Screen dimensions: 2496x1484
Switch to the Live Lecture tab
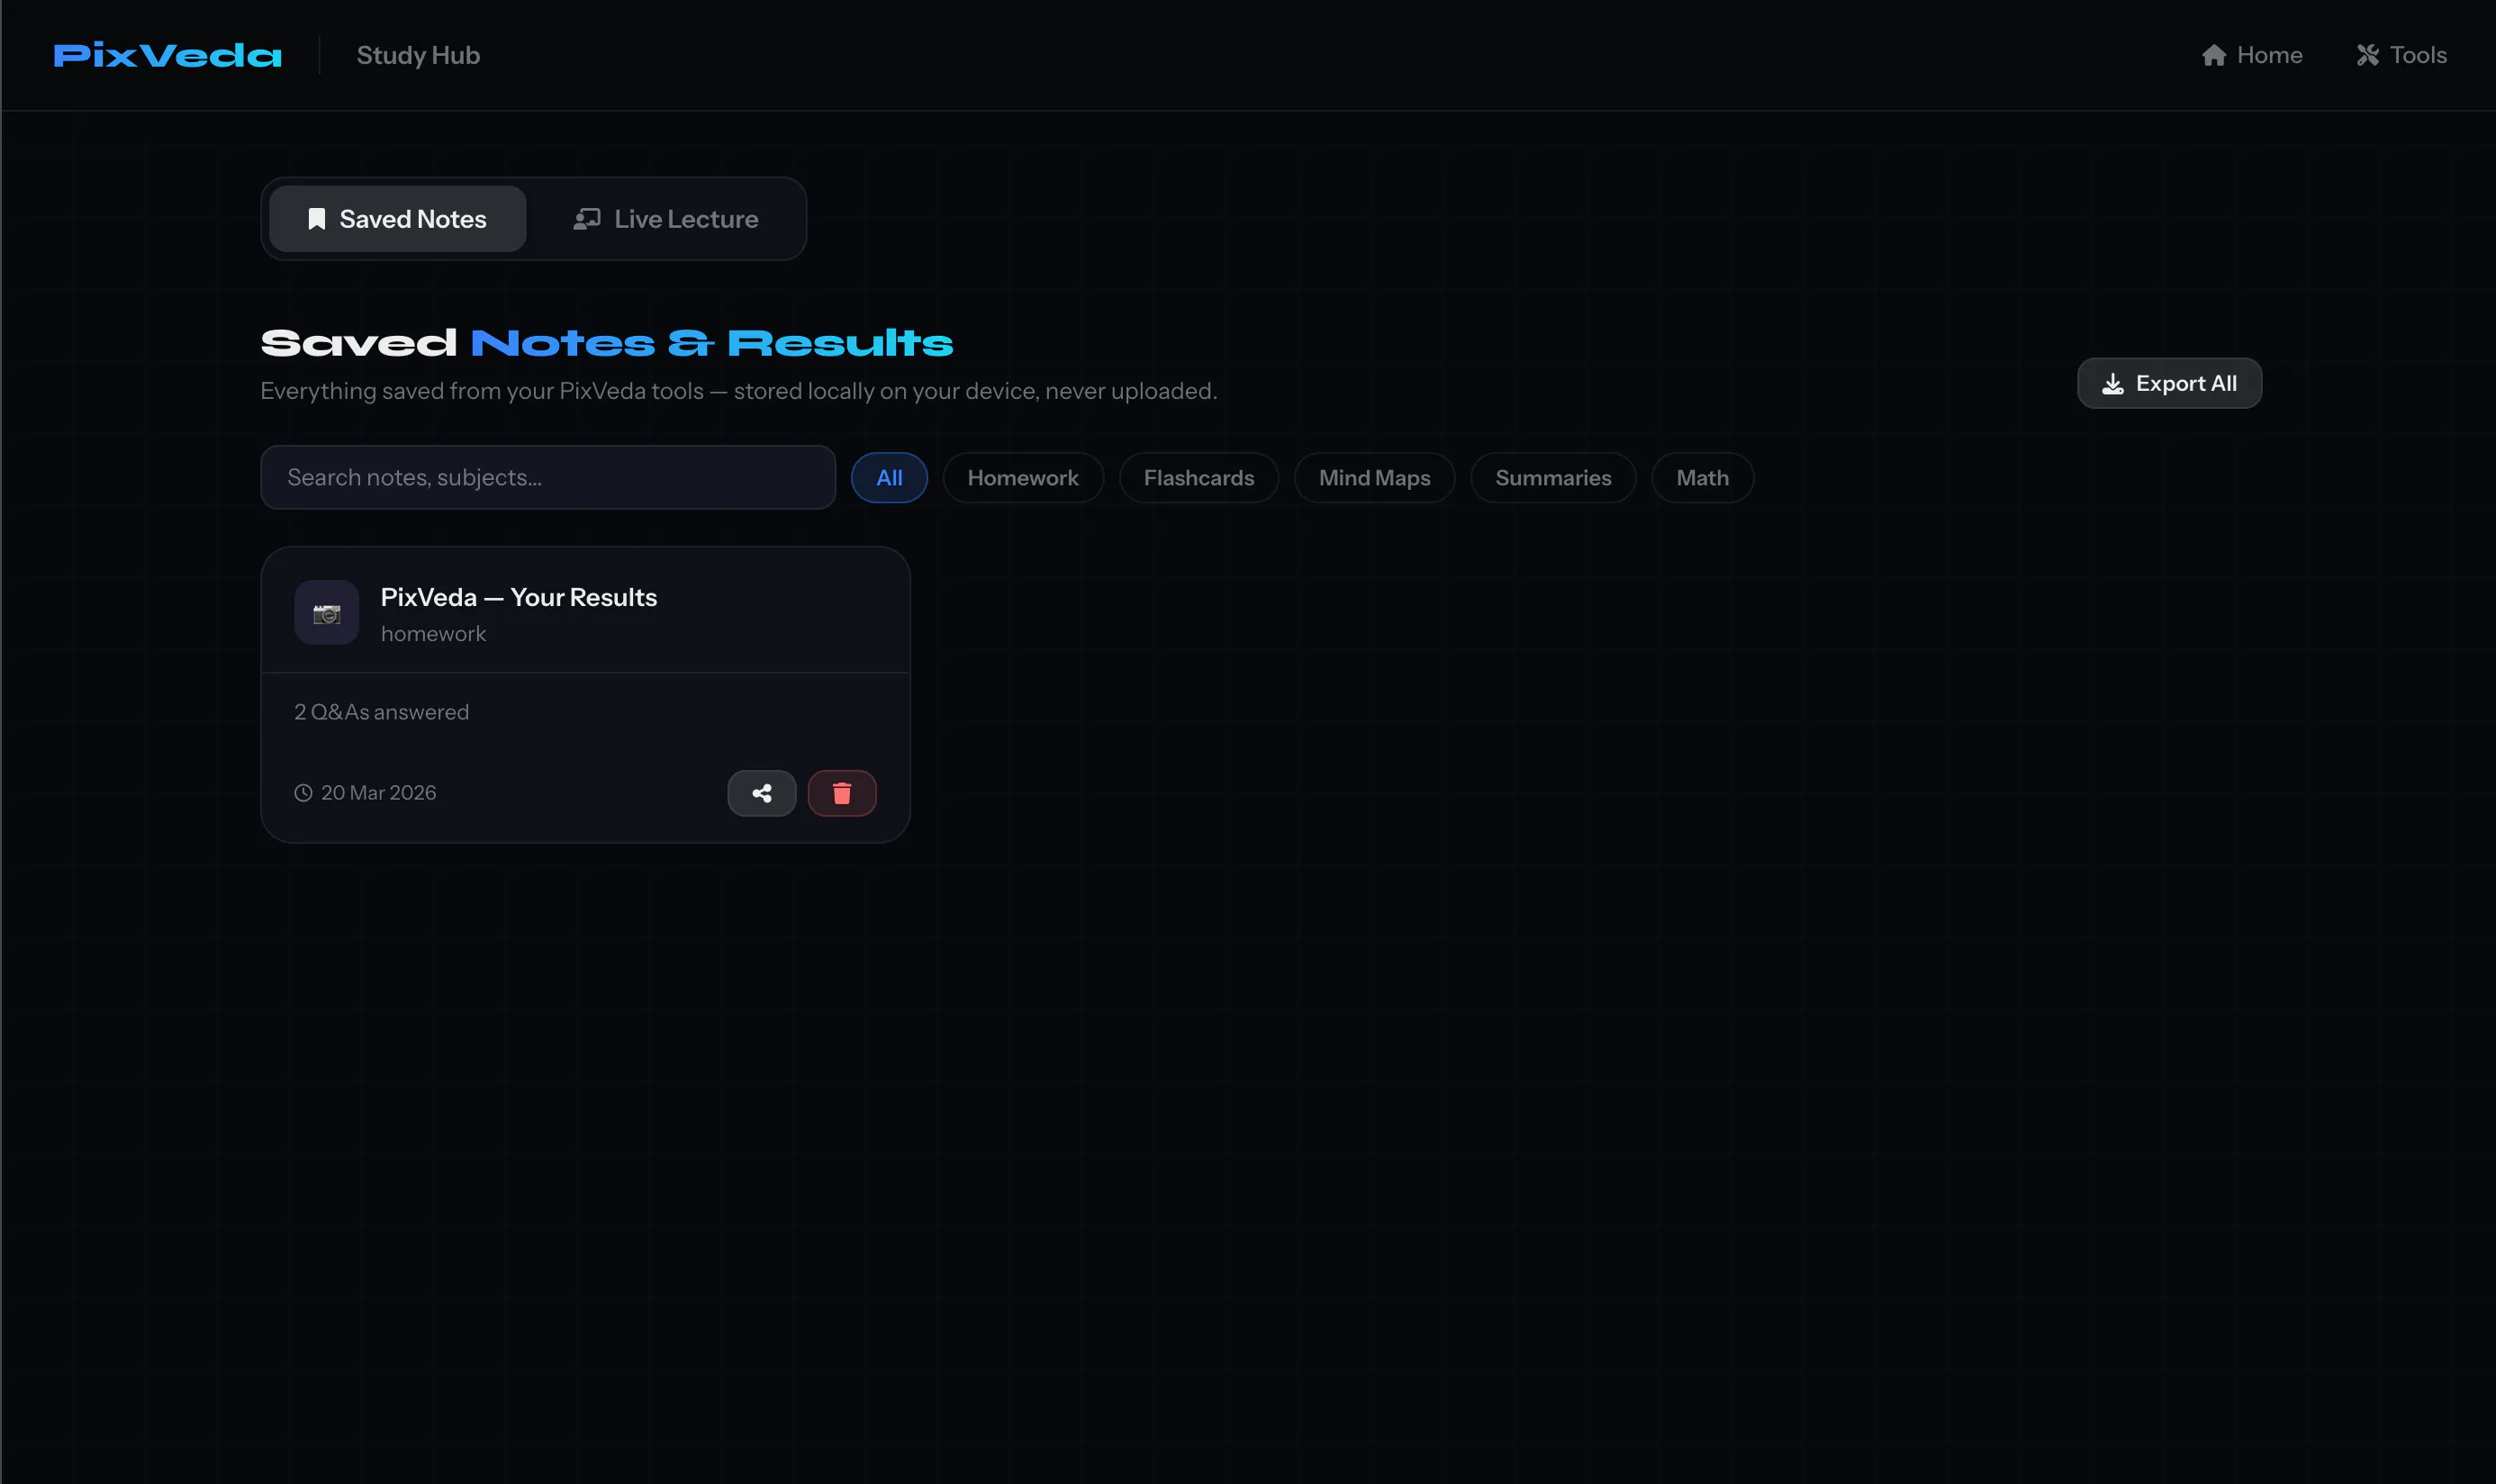[x=666, y=219]
